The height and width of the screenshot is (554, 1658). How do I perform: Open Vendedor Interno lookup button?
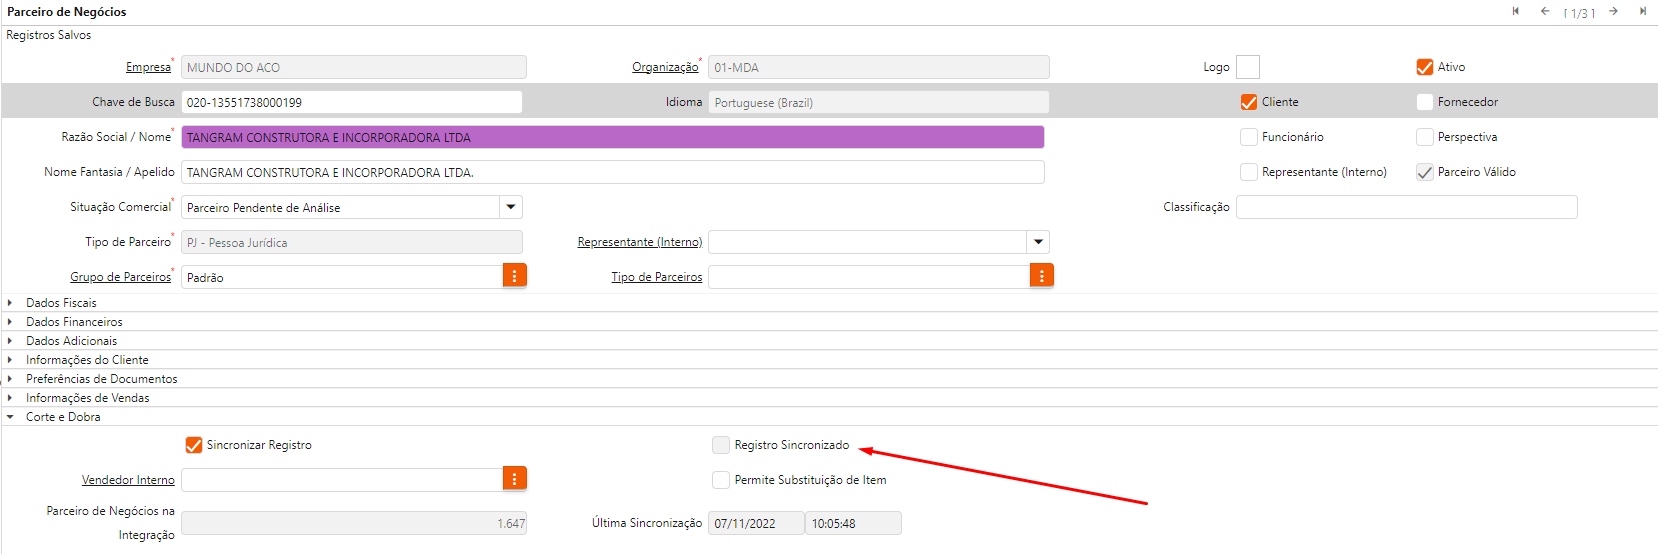click(514, 479)
